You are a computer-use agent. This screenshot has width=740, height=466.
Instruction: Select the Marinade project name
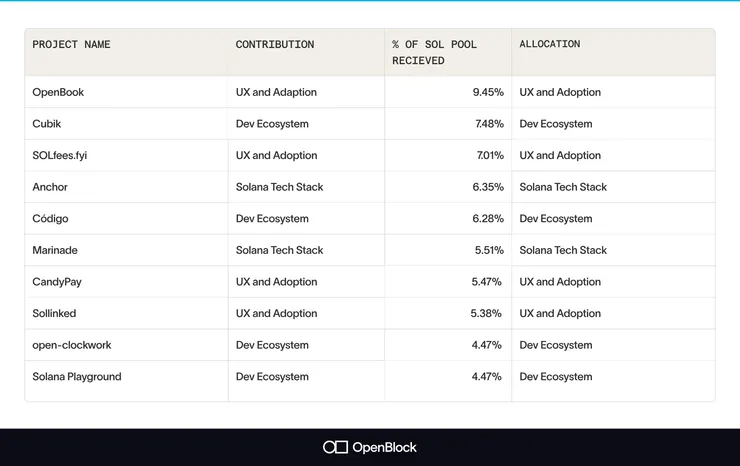[x=55, y=250]
